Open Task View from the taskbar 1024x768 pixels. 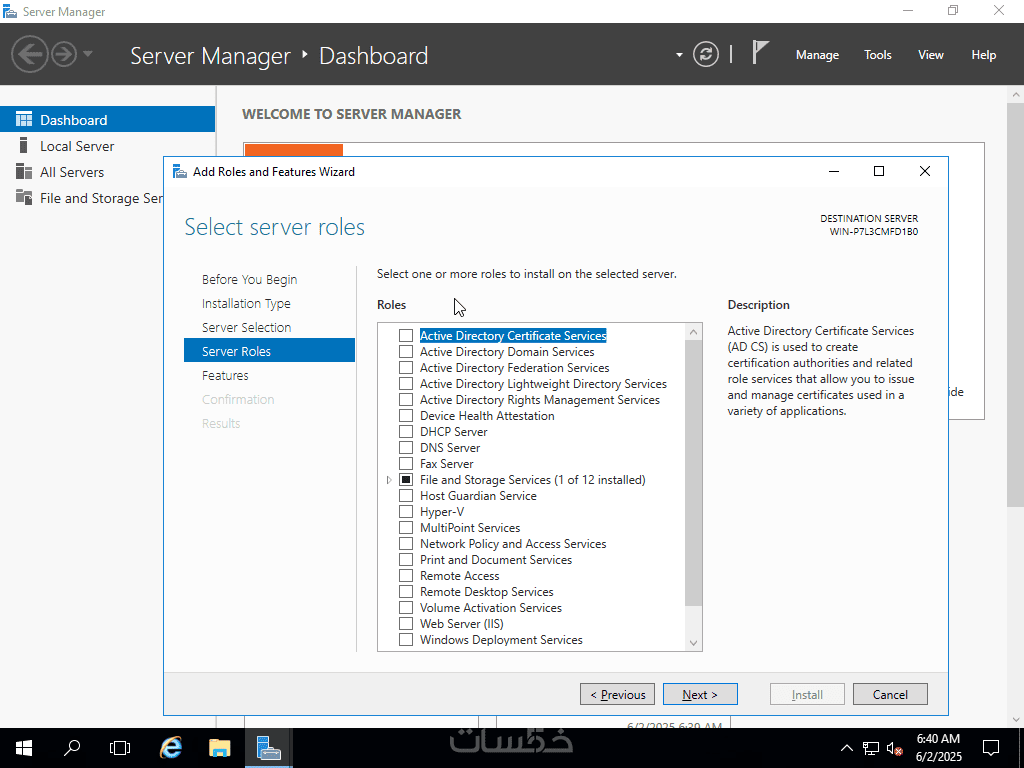(x=120, y=748)
